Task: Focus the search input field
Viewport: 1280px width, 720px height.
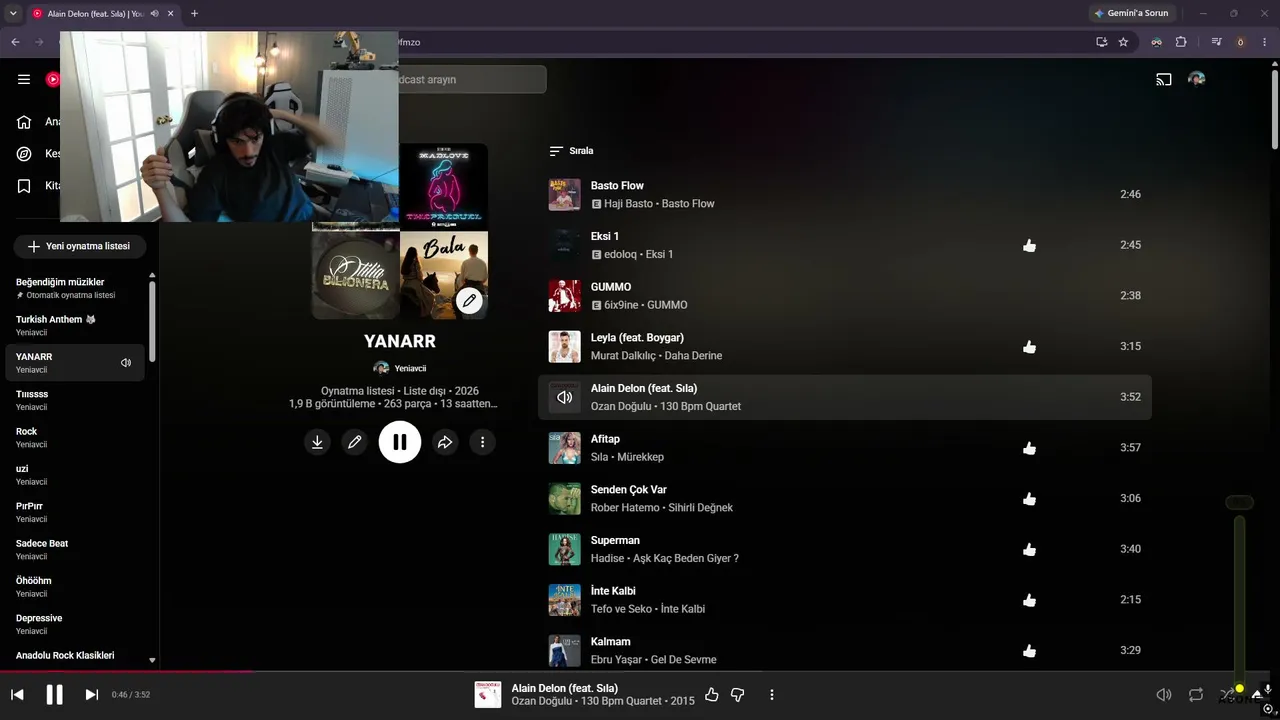Action: (472, 79)
